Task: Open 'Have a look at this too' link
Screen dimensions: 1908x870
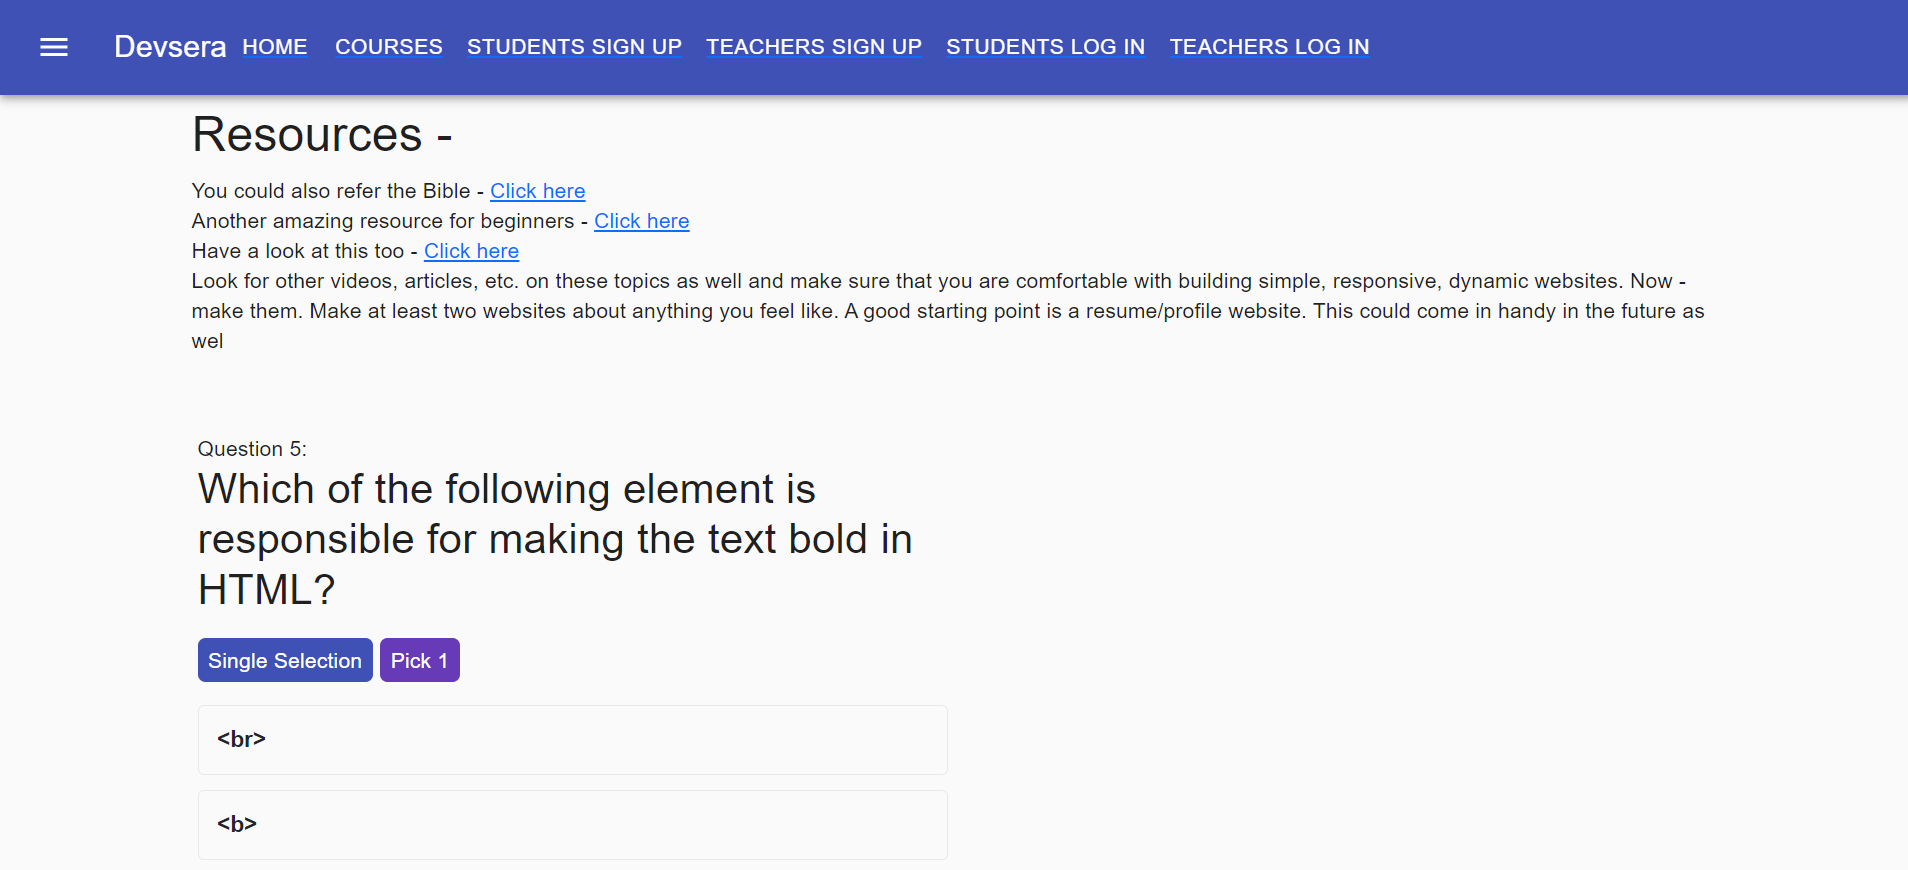Action: pyautogui.click(x=471, y=251)
